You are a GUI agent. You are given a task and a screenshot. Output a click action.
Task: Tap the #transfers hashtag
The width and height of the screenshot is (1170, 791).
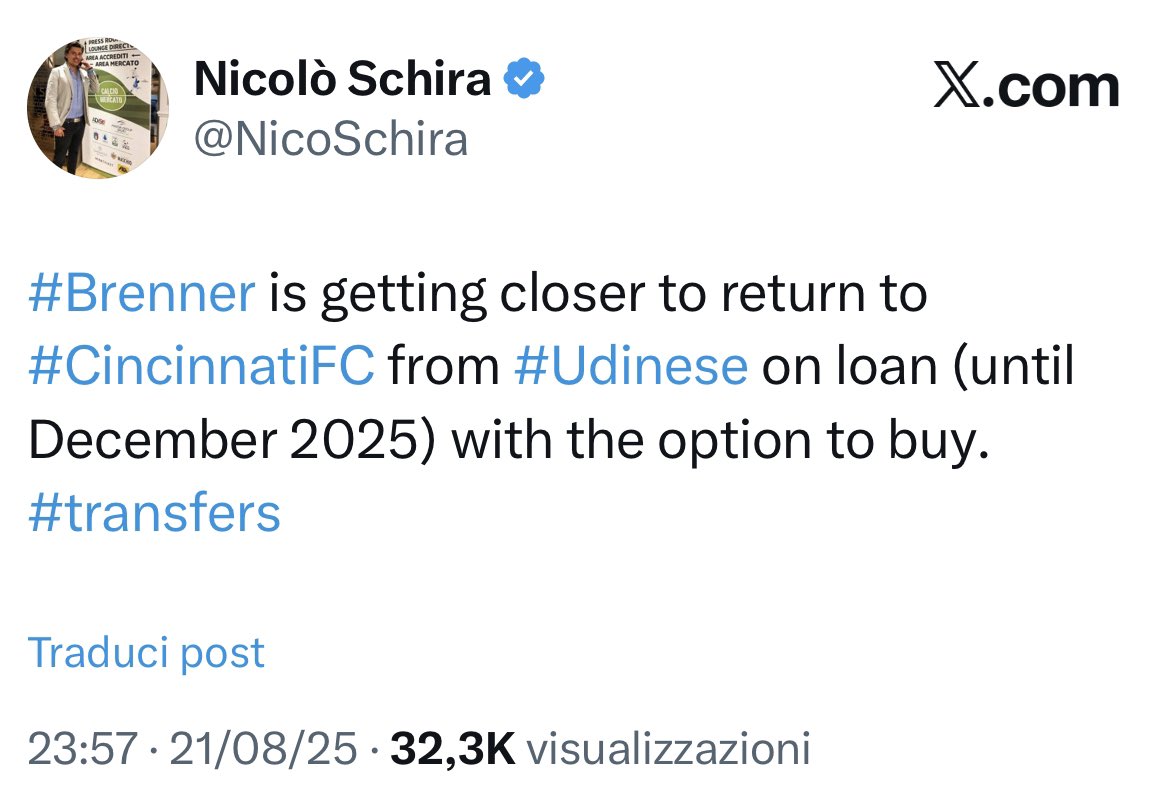click(154, 513)
